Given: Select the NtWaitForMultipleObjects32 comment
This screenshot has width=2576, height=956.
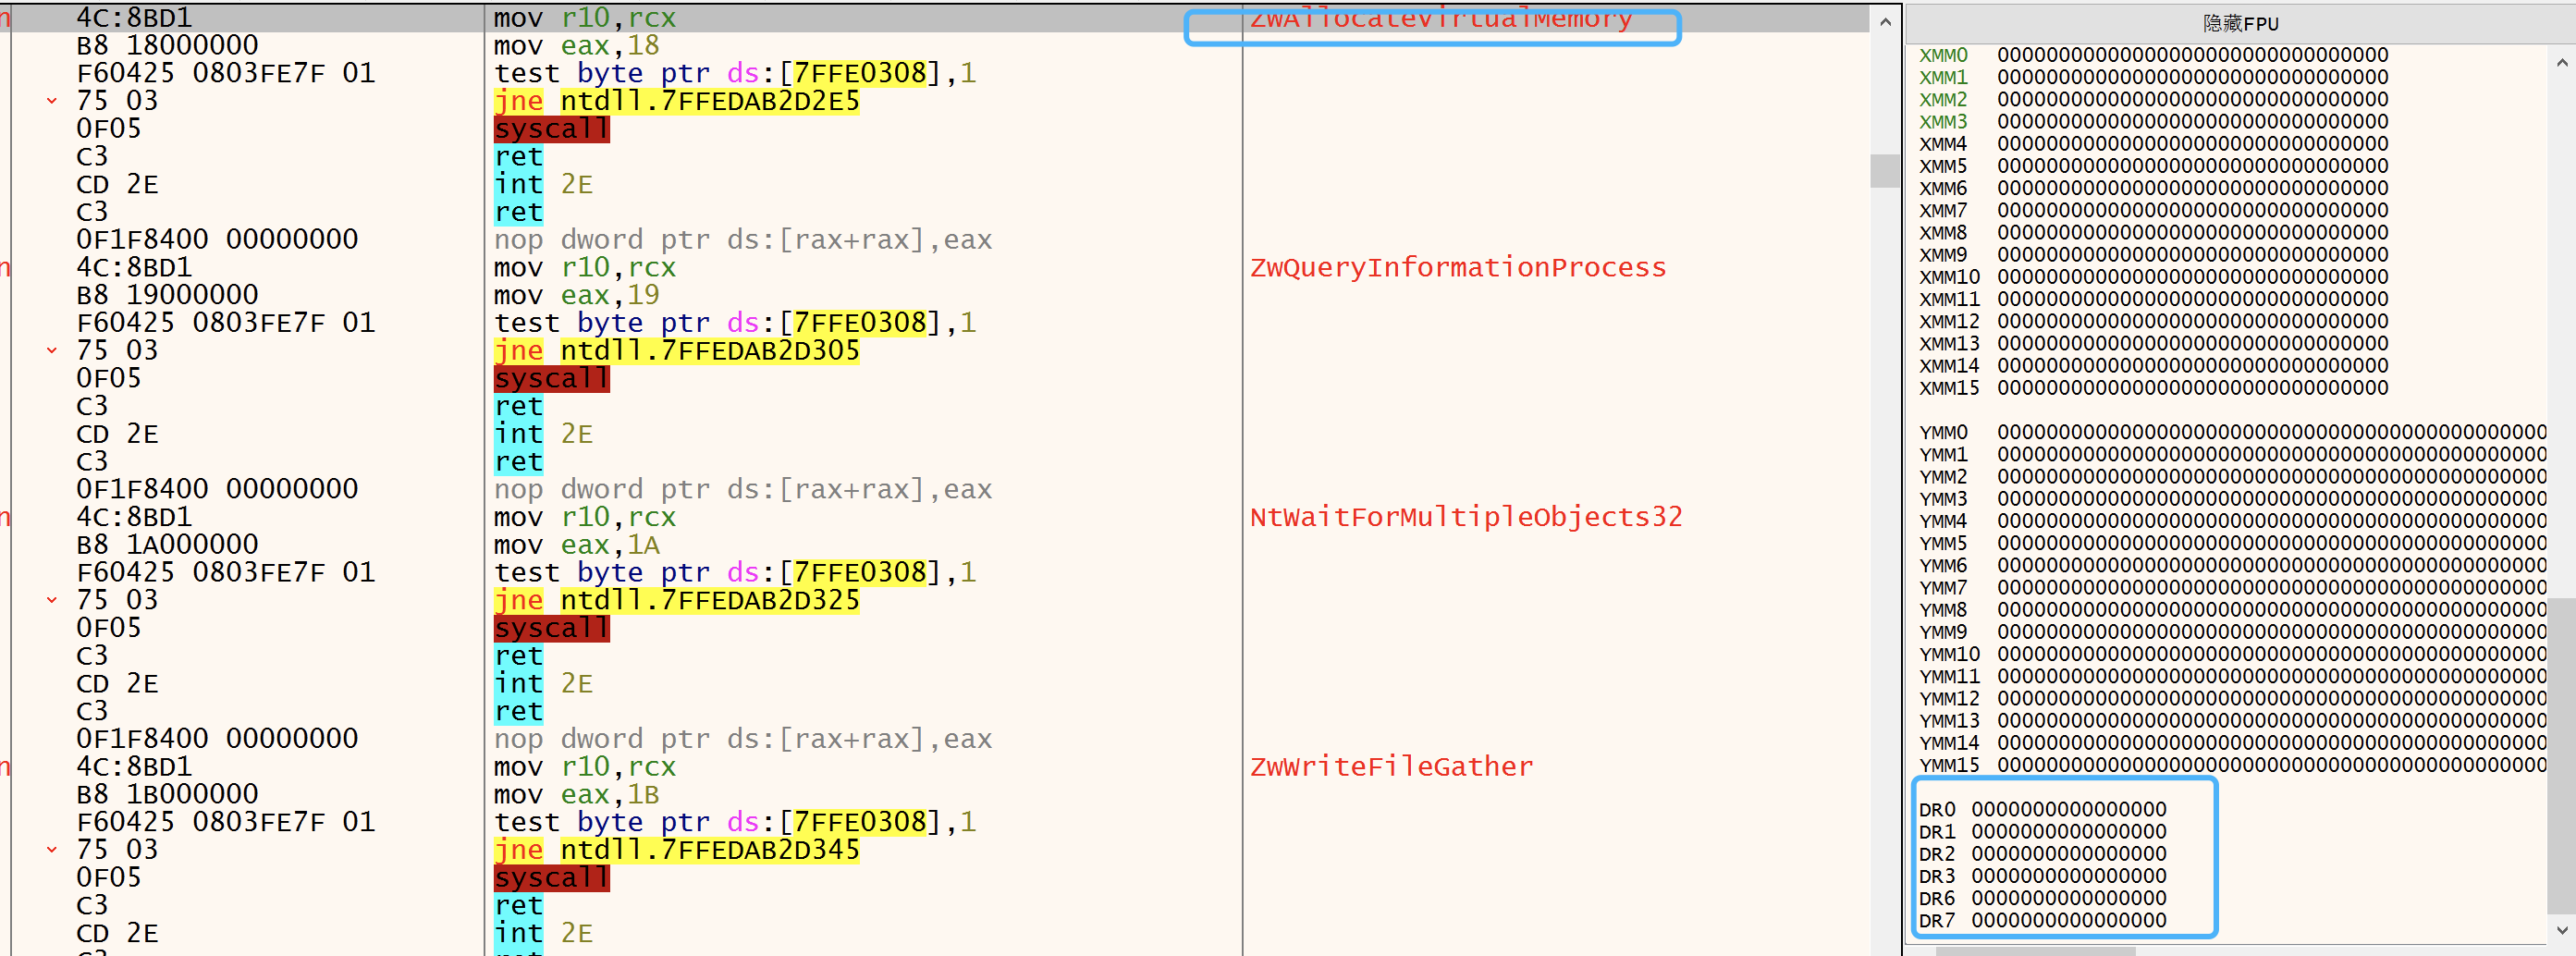Looking at the screenshot, I should click(x=1465, y=517).
